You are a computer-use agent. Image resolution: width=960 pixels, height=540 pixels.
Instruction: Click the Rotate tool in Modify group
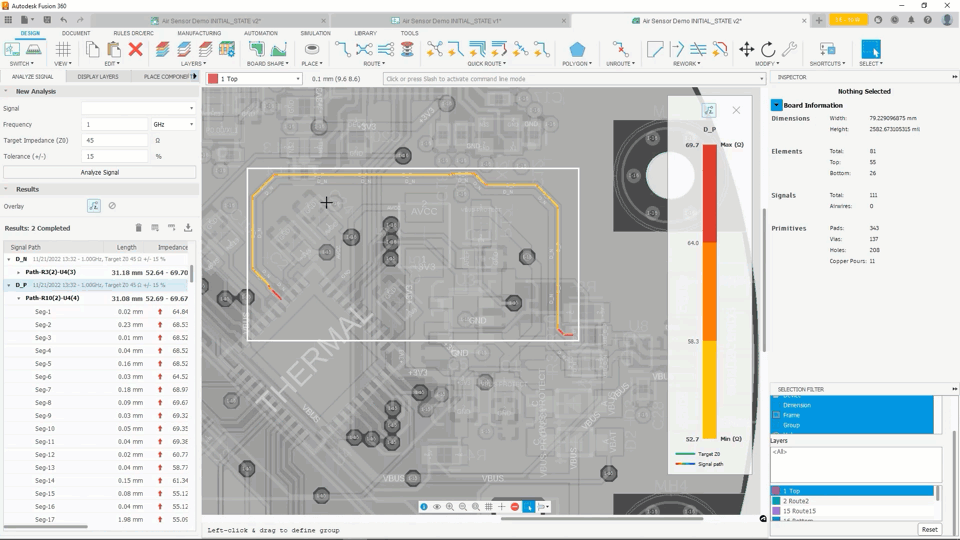(768, 49)
